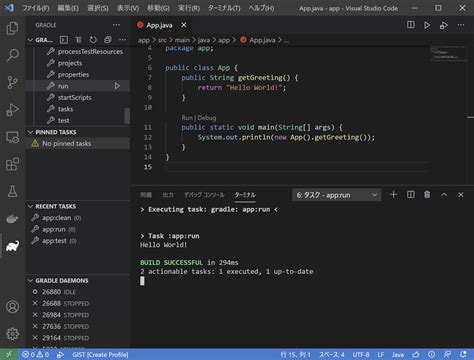
Task: Click the Gradle task list scrollbar
Action: tap(127, 116)
